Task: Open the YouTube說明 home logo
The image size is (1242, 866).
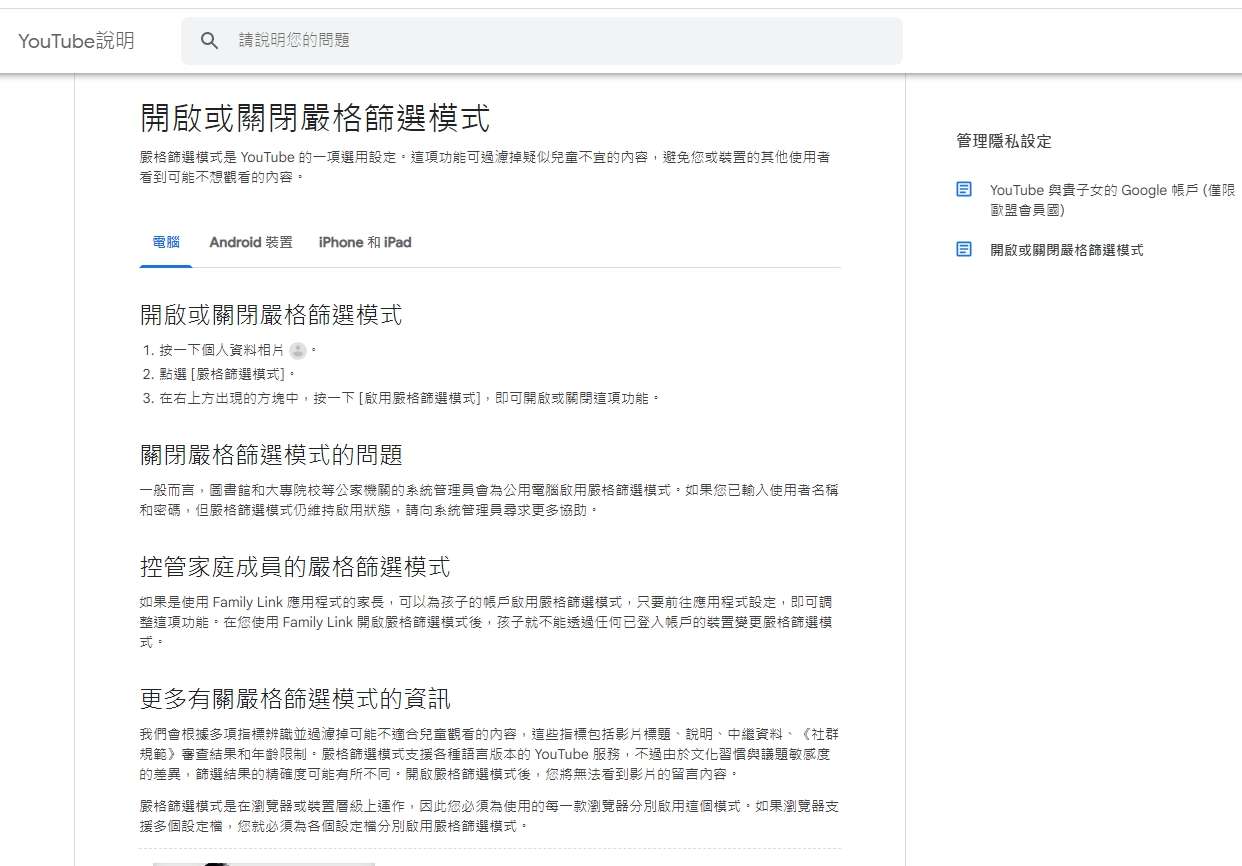Action: 76,41
